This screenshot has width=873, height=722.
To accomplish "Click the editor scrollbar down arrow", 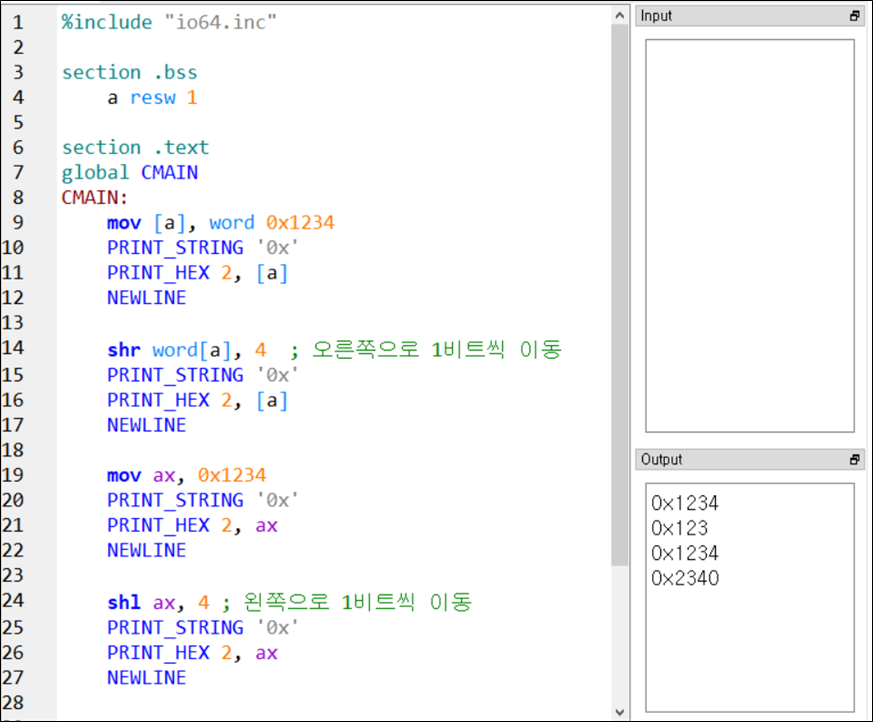I will click(620, 712).
